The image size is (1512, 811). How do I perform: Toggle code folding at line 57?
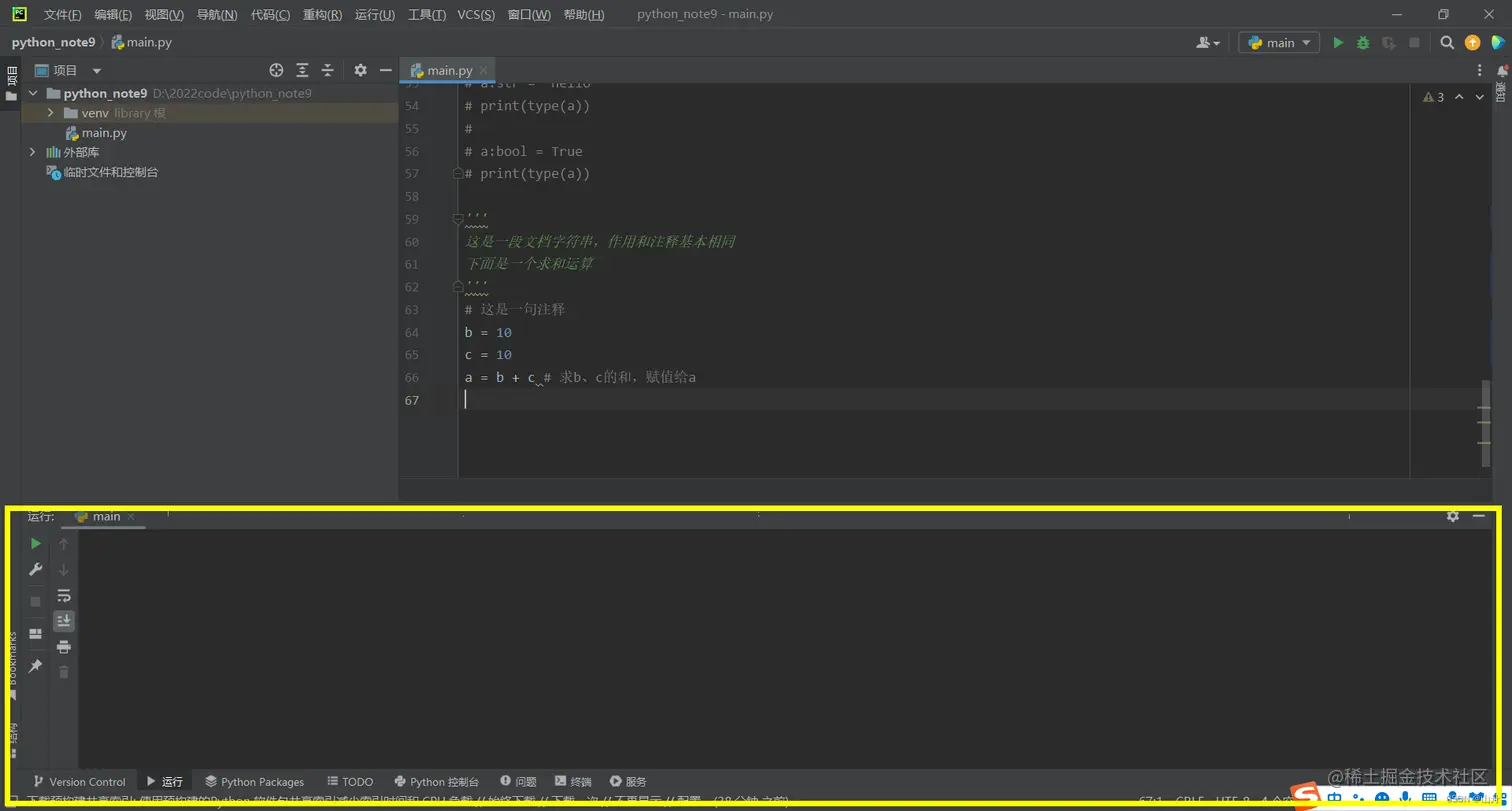click(x=458, y=174)
